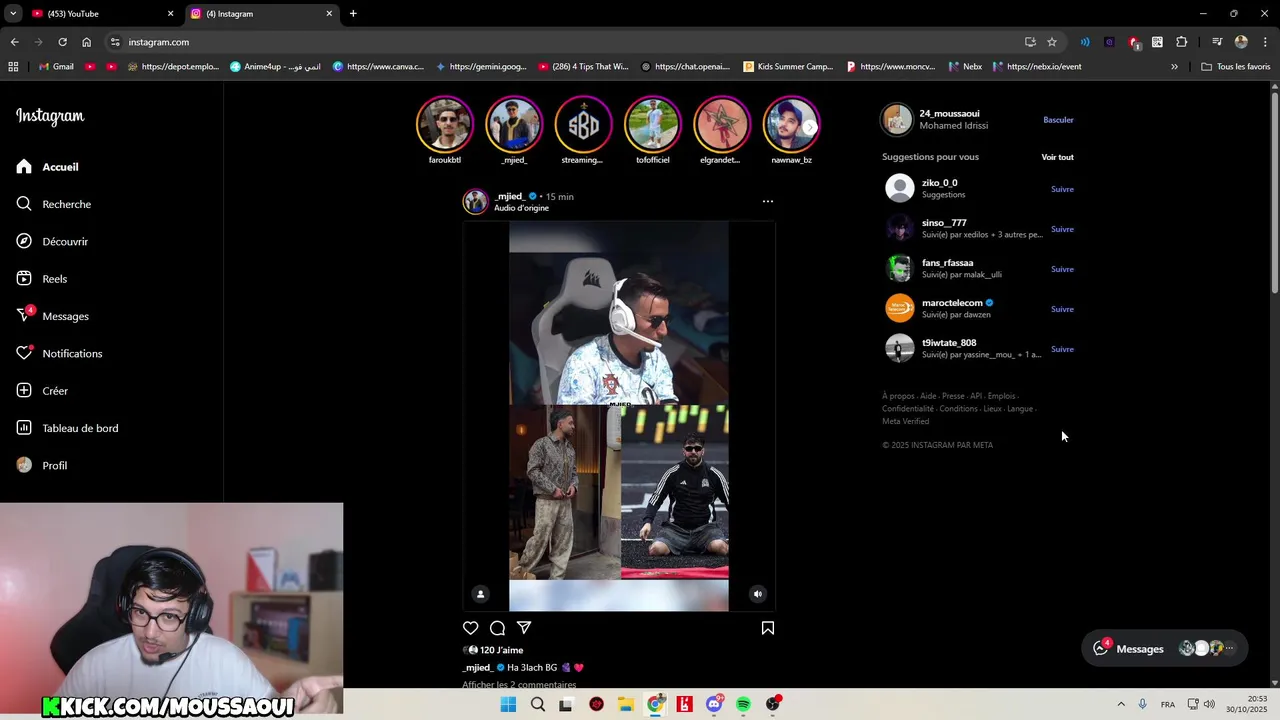
Task: Open a new browser tab
Action: 353,14
